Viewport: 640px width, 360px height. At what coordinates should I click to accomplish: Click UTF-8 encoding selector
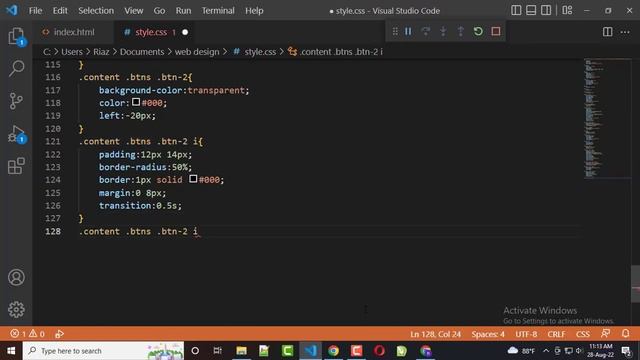click(526, 334)
